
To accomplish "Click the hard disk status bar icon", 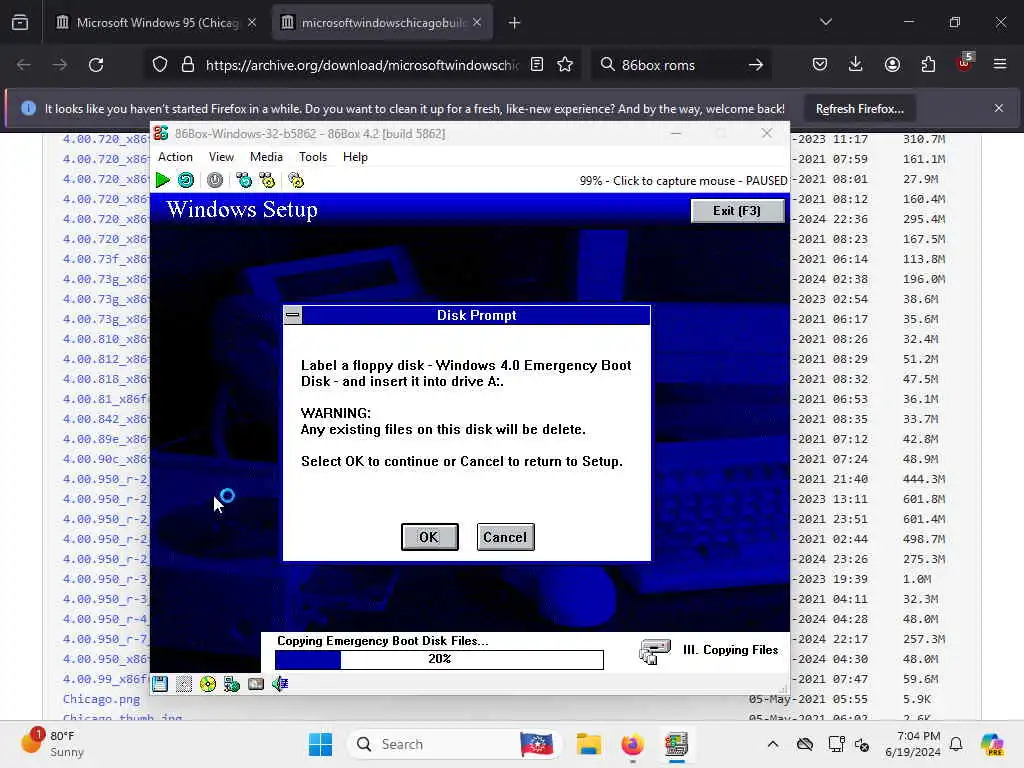I will click(x=232, y=684).
